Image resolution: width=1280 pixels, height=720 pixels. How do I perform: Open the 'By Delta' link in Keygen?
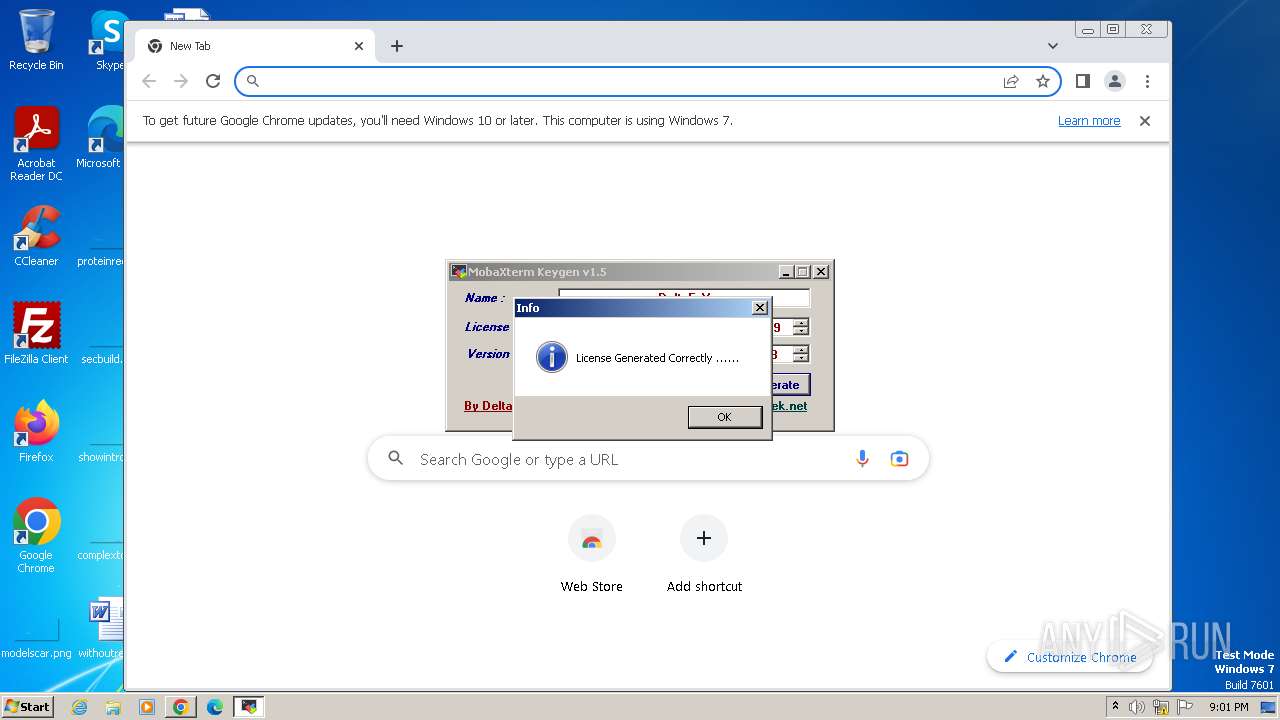coord(488,406)
